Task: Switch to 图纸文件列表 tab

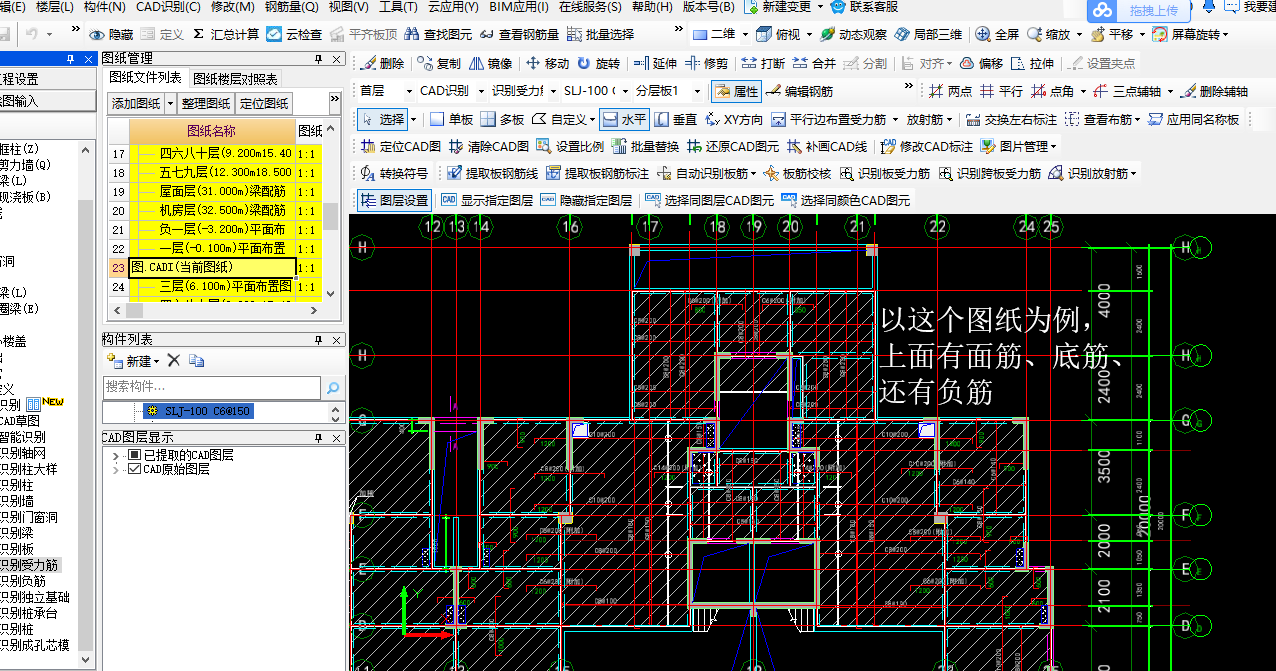Action: (x=146, y=77)
